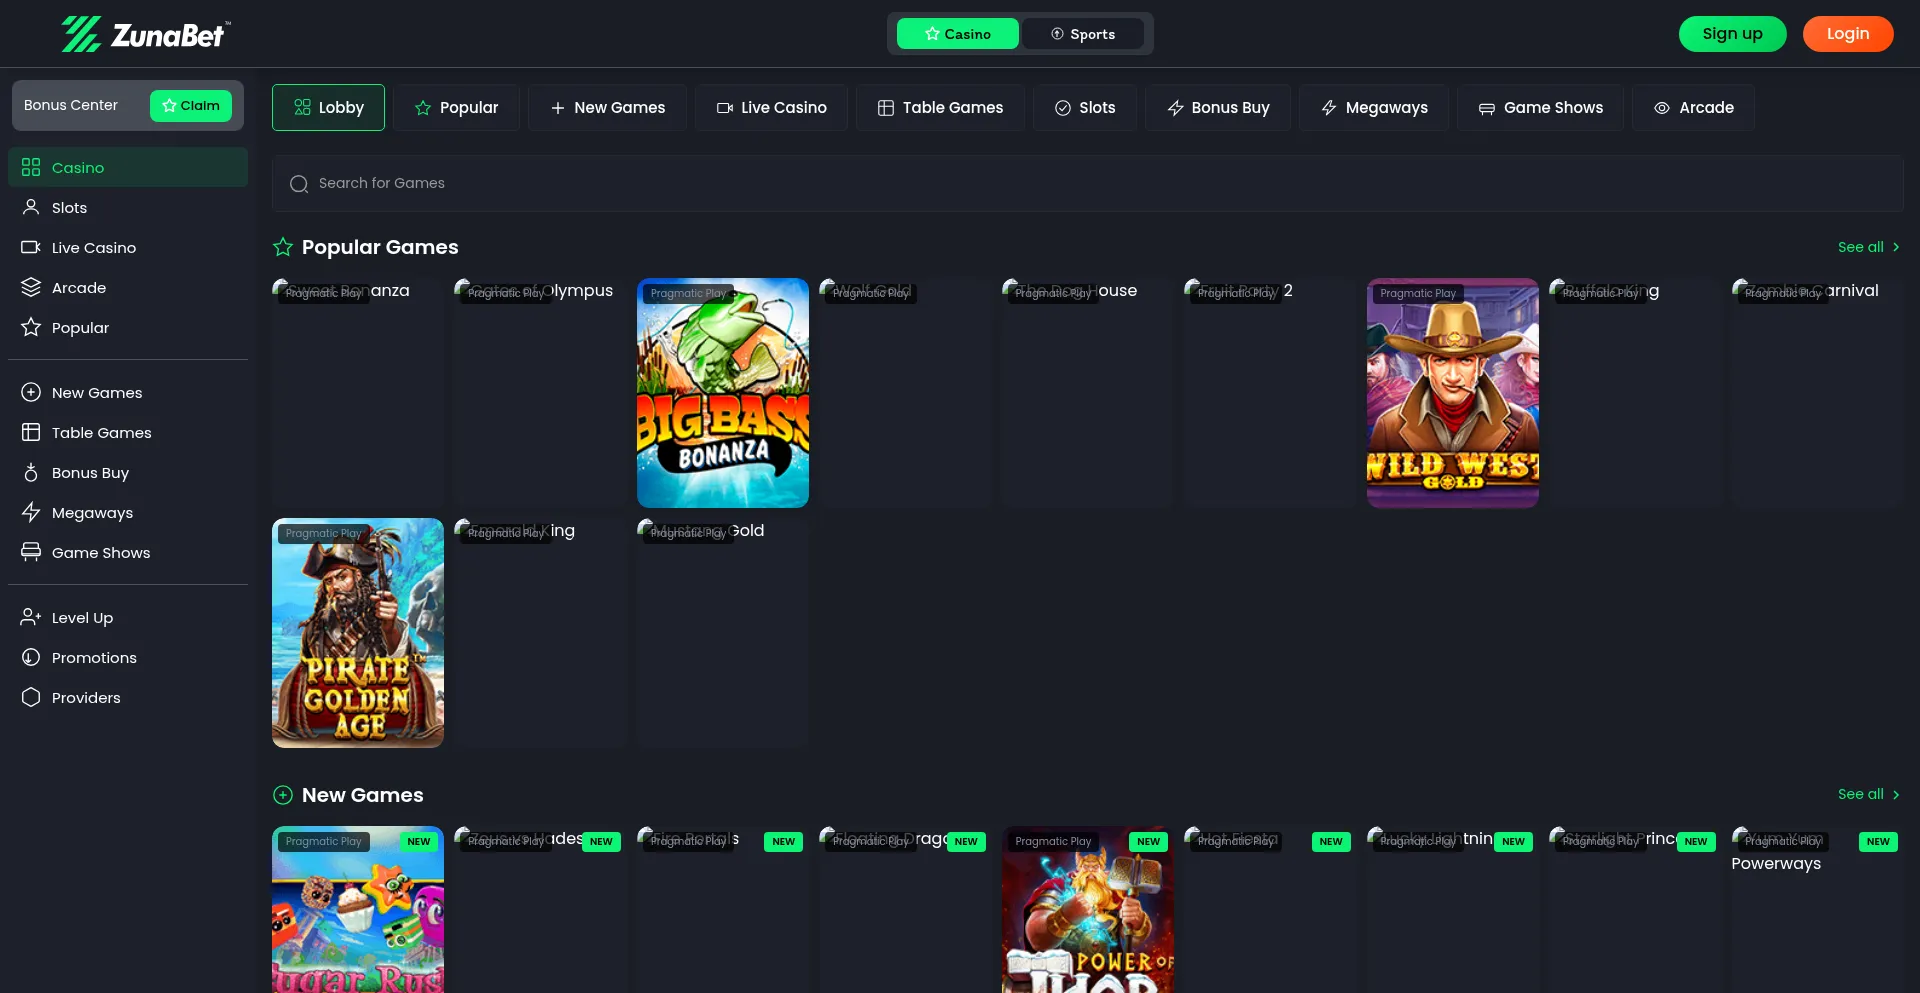
Task: Click the Level Up user icon
Action: coord(31,617)
